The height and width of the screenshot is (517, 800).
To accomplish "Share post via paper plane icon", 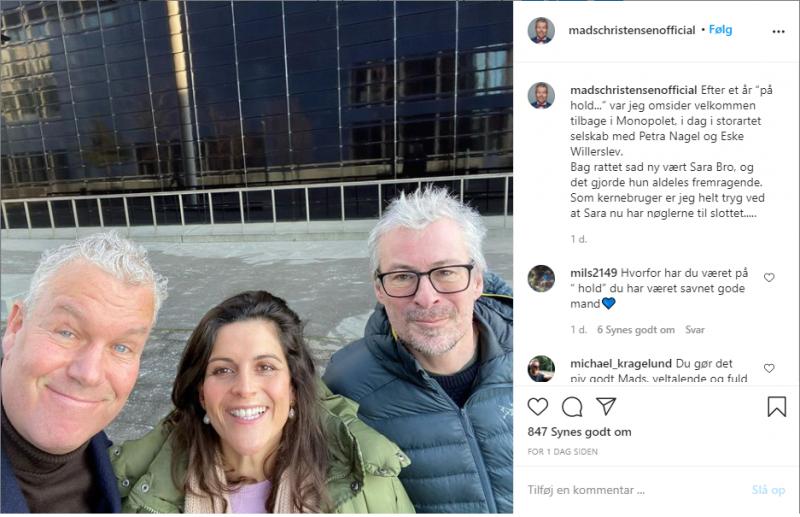I will [x=606, y=406].
